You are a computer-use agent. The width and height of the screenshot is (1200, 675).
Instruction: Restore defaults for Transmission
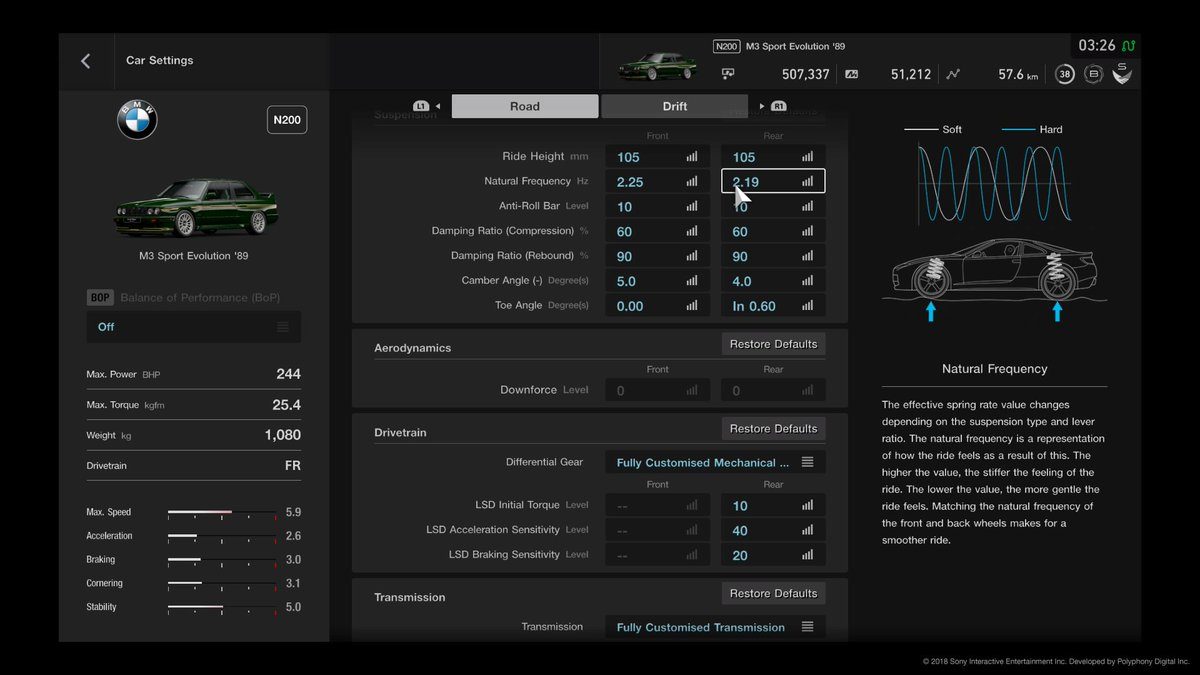pyautogui.click(x=773, y=593)
